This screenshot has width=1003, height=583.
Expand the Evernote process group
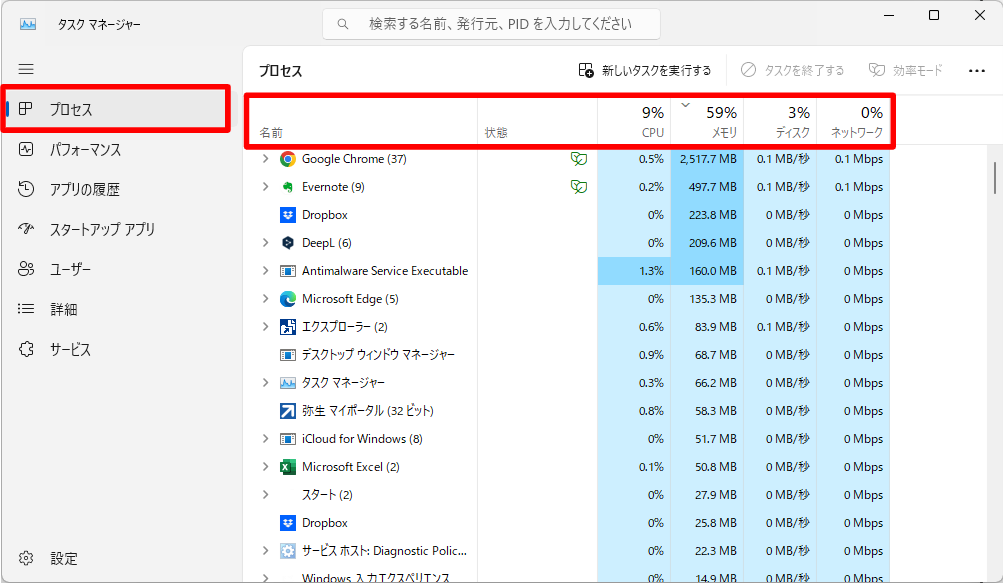pyautogui.click(x=265, y=187)
